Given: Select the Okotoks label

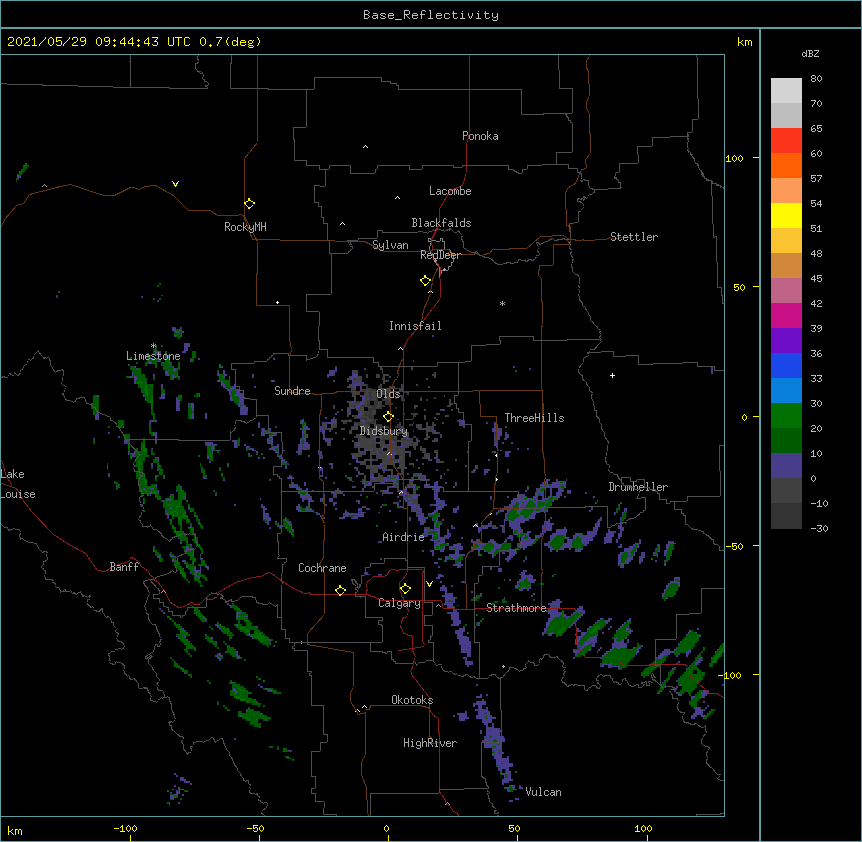Looking at the screenshot, I should (412, 700).
